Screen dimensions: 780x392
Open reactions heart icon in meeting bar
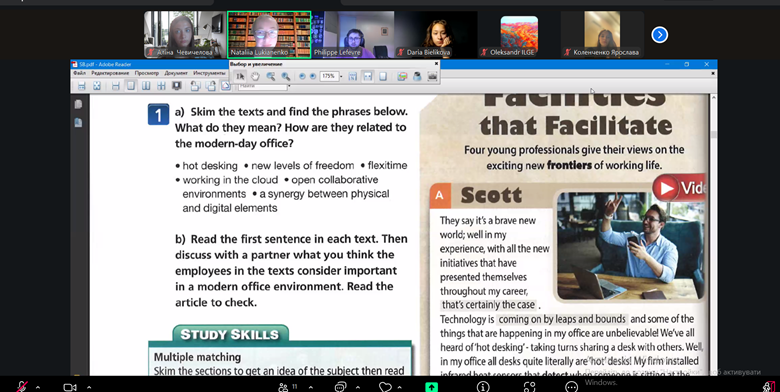coord(385,387)
